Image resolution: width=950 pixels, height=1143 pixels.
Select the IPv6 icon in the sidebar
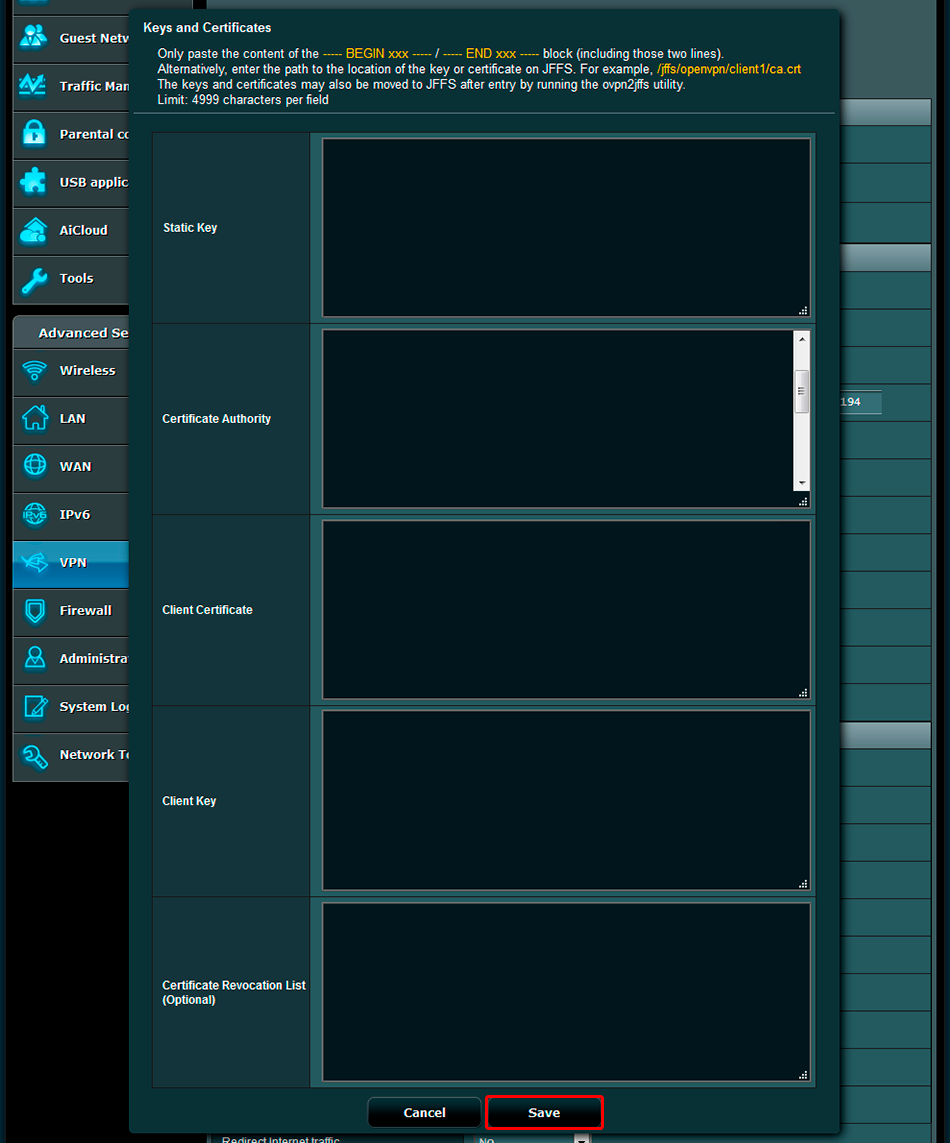point(35,515)
